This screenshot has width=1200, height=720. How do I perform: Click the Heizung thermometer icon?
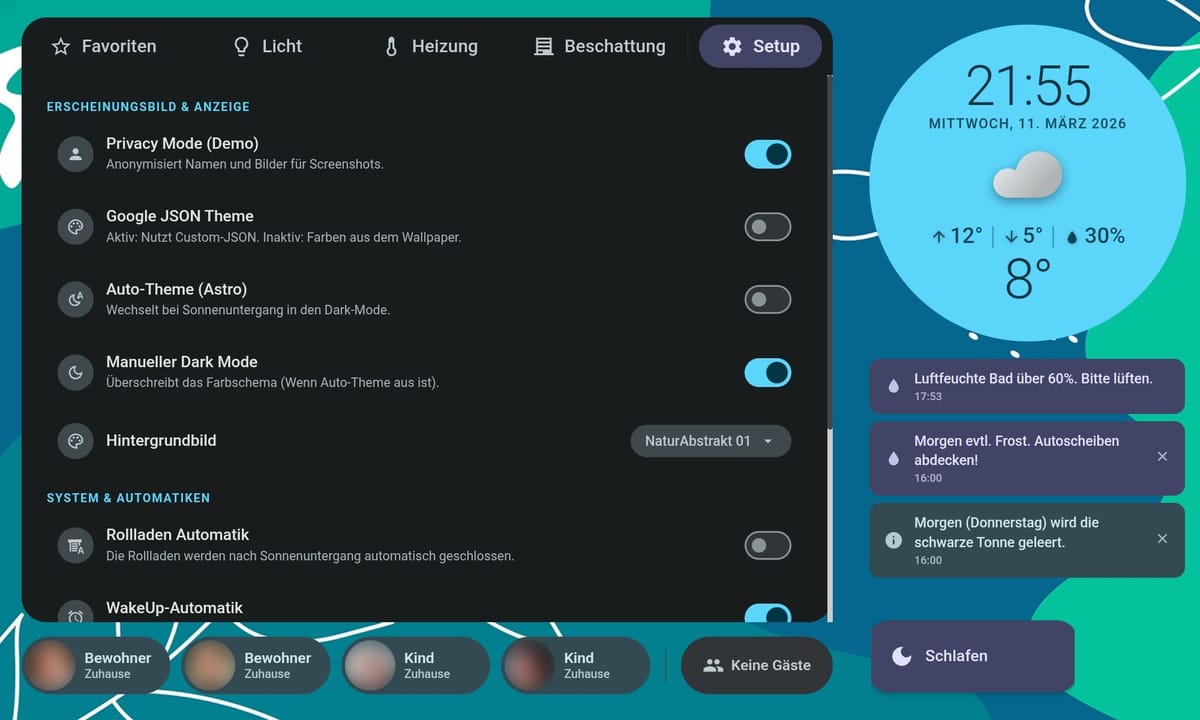(x=391, y=46)
